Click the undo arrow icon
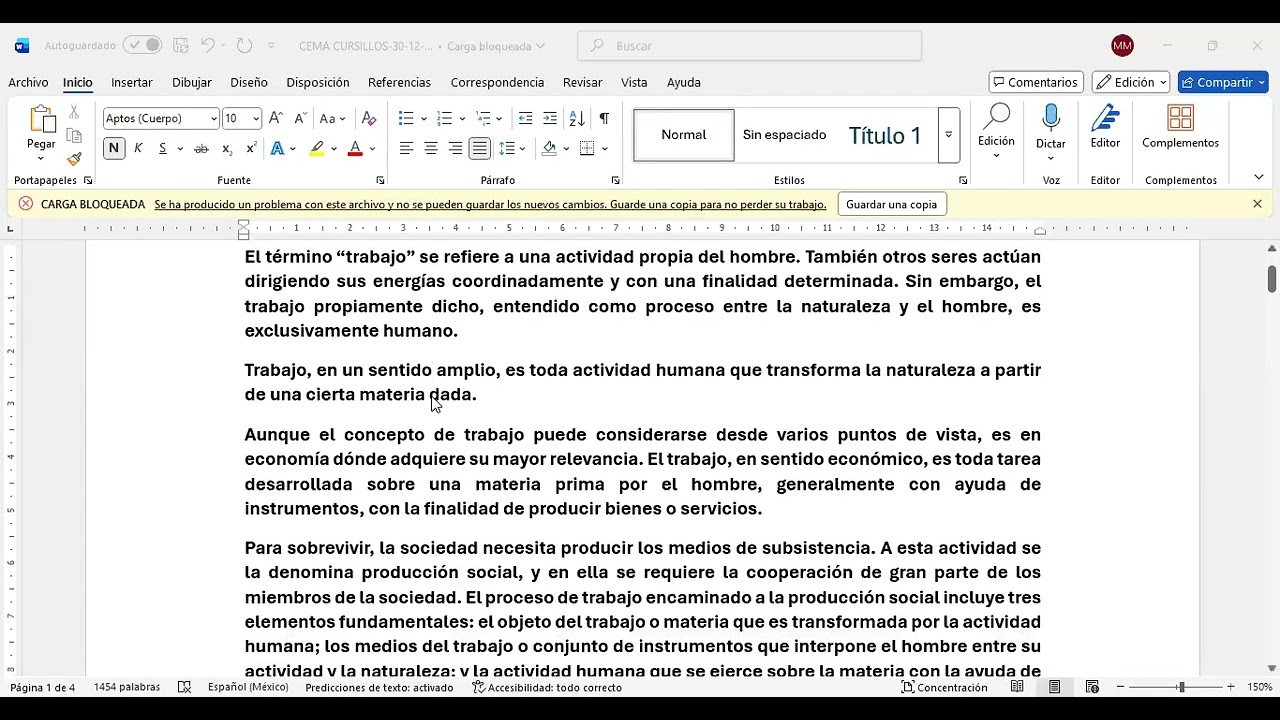This screenshot has height=720, width=1280. point(207,45)
